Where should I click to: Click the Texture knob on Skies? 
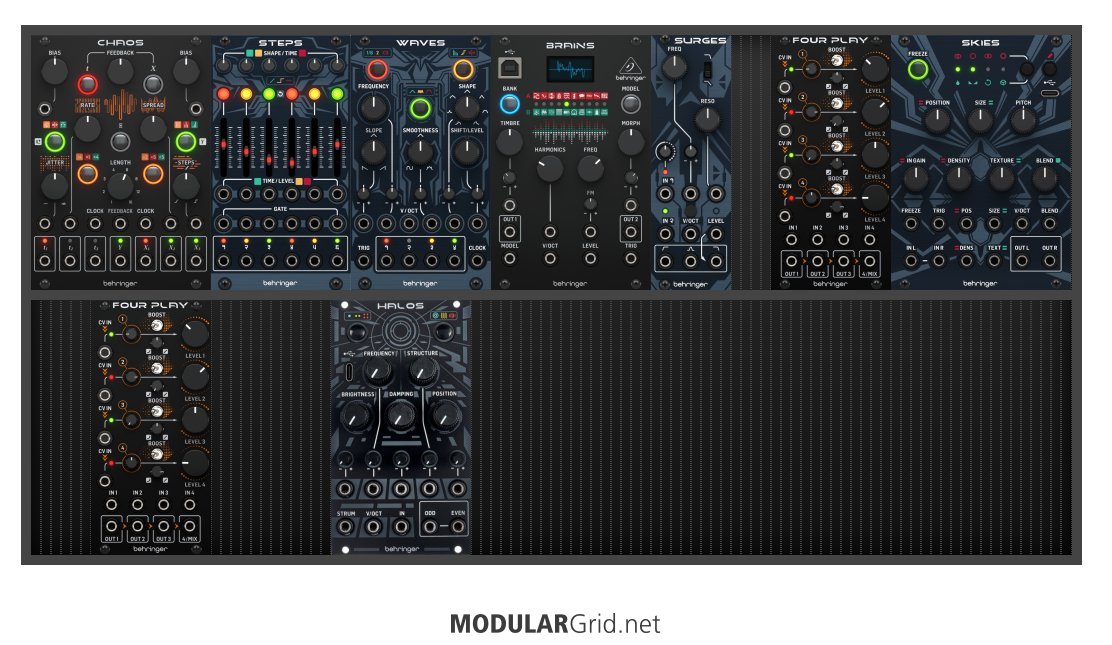coord(1001,179)
